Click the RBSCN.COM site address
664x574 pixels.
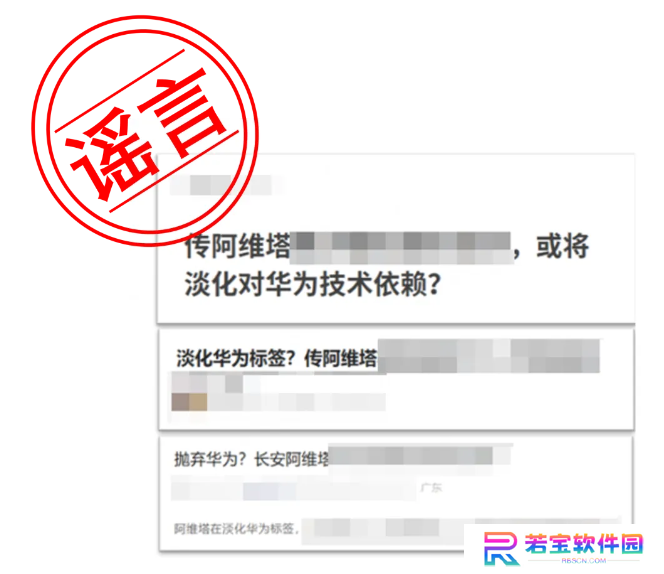(x=584, y=560)
